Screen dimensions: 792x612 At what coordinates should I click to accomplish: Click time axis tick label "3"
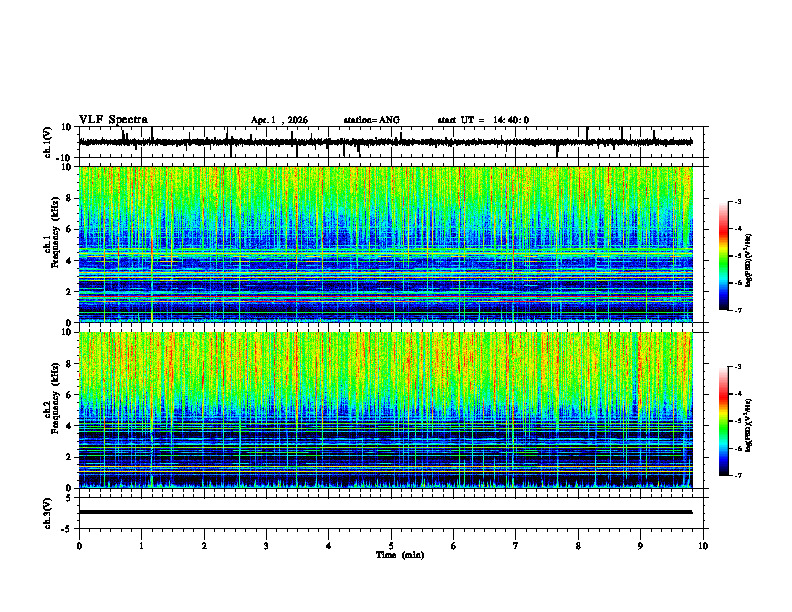coord(266,546)
